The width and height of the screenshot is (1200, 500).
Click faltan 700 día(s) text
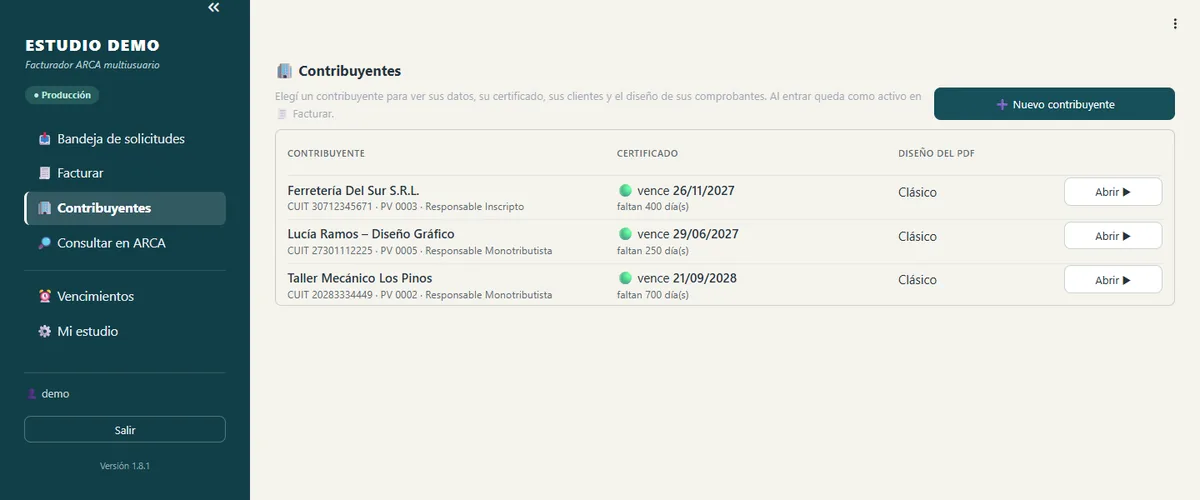pos(653,295)
